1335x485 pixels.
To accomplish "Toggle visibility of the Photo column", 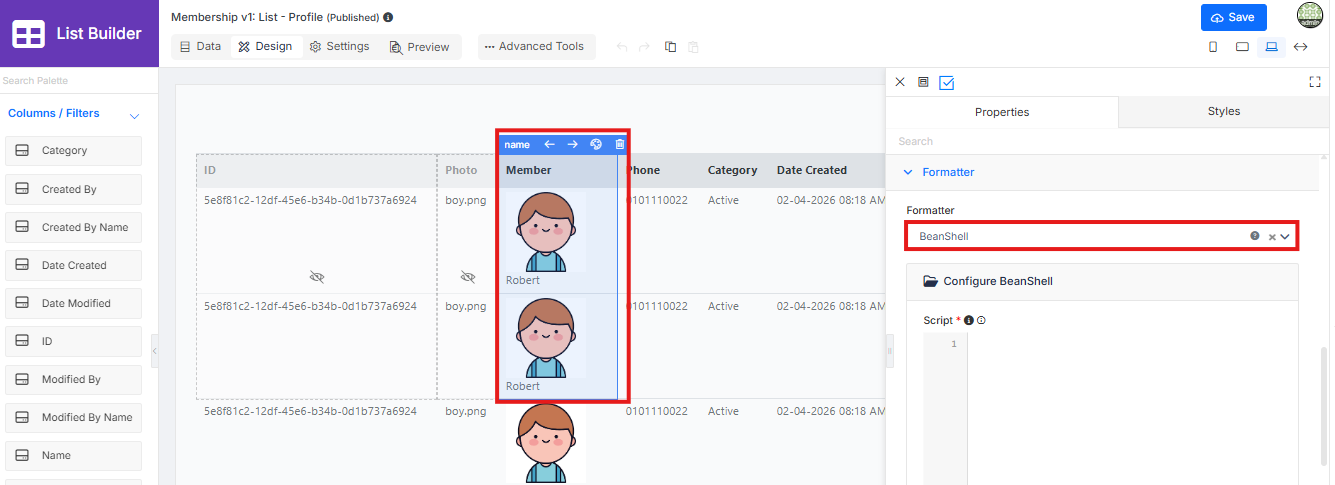I will 467,276.
